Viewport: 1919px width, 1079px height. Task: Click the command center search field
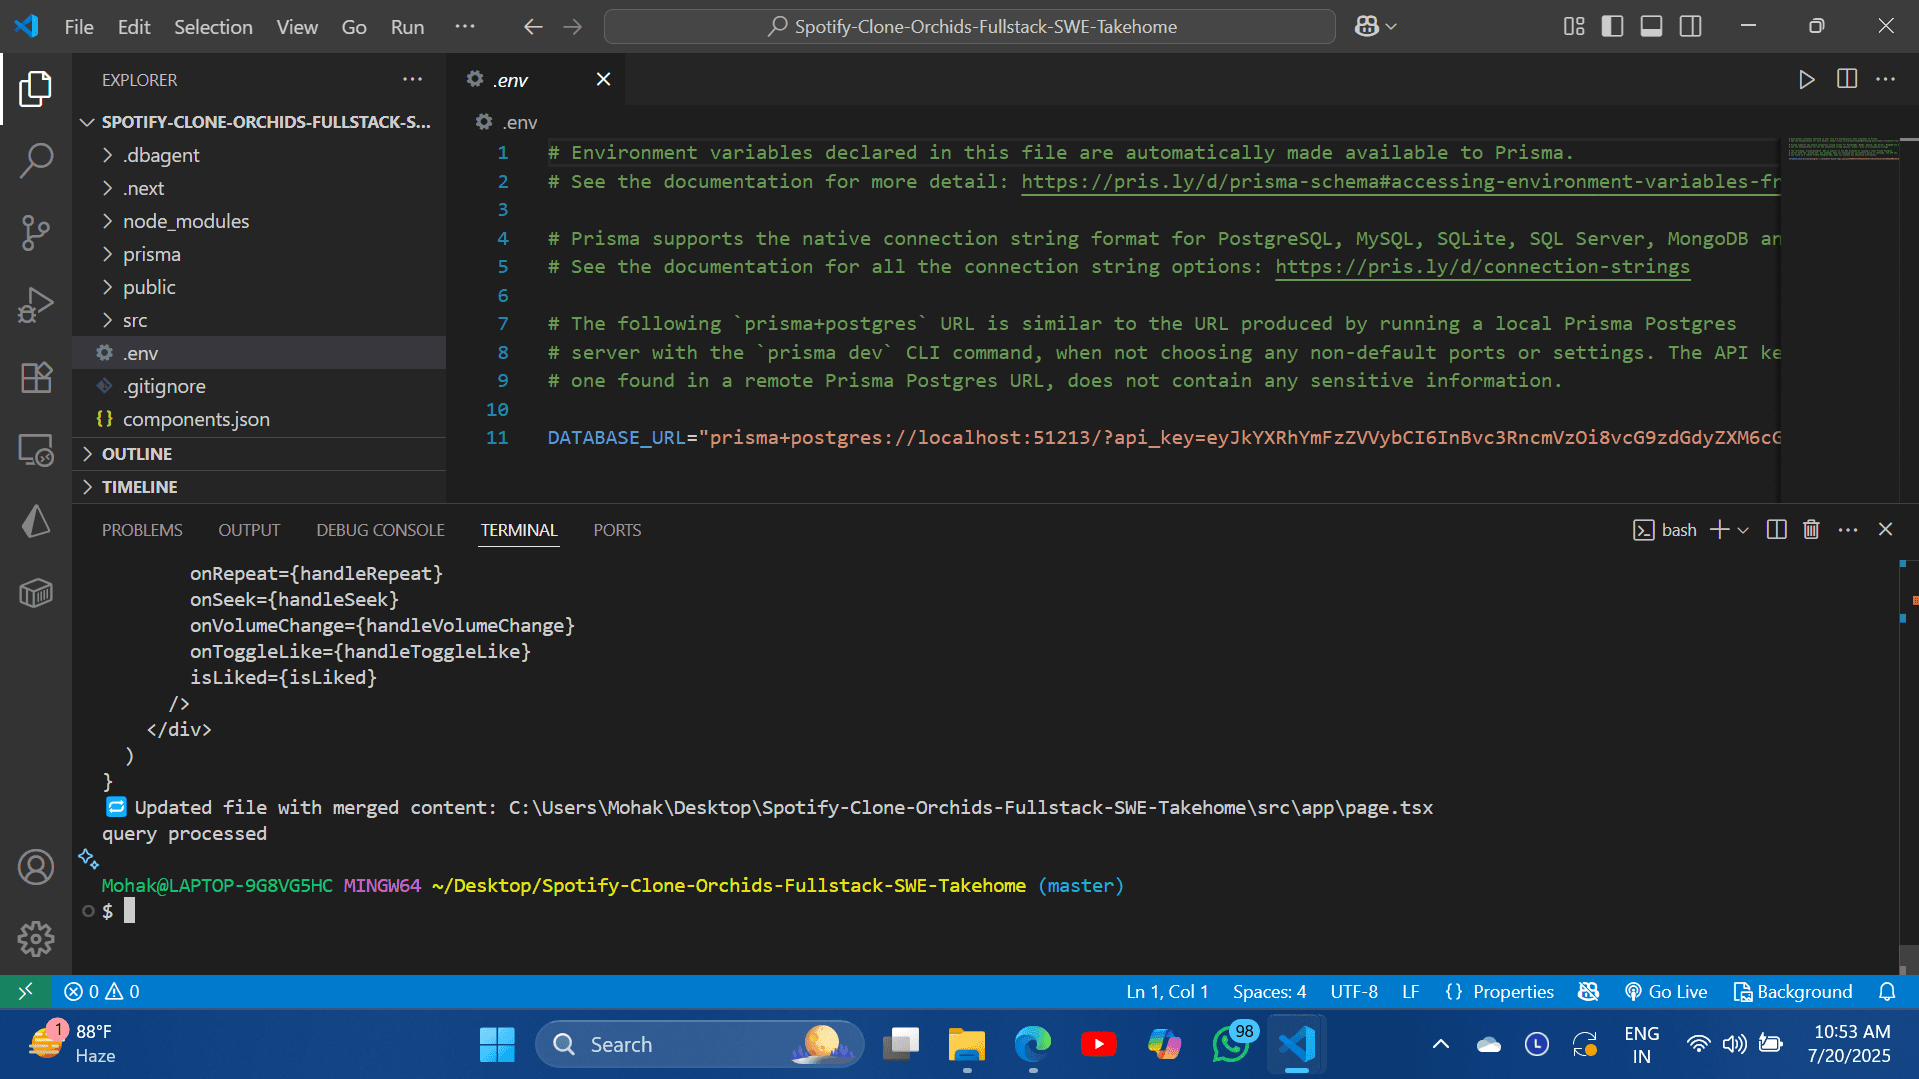tap(970, 27)
